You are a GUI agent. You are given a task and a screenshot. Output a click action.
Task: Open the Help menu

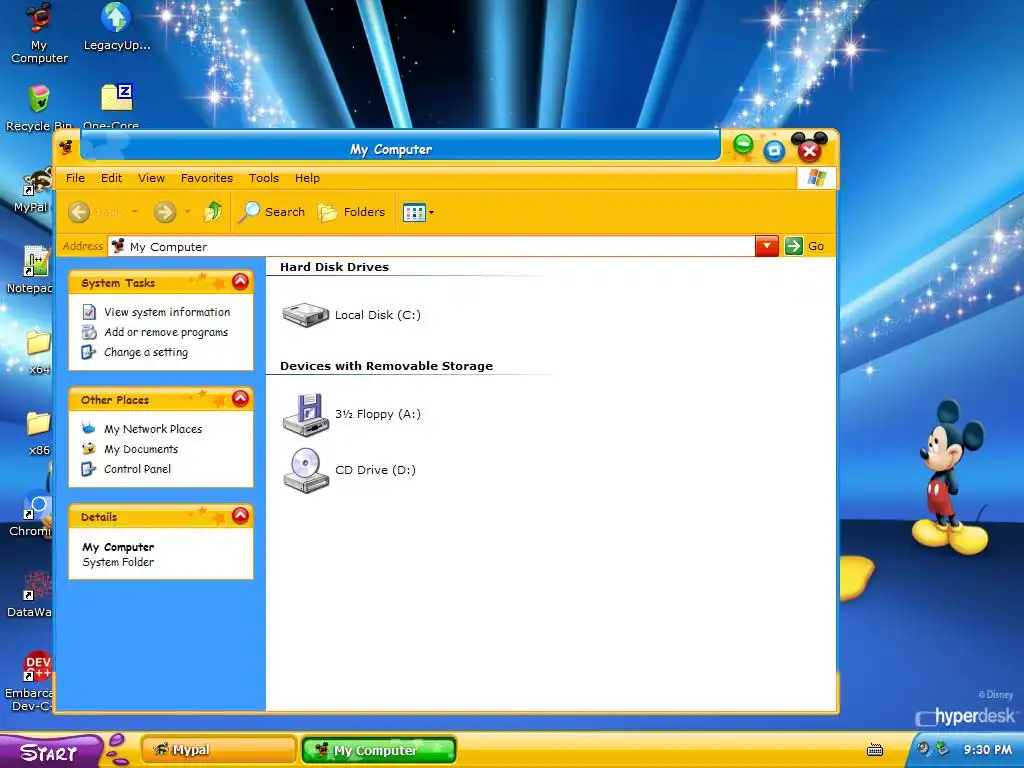coord(307,178)
